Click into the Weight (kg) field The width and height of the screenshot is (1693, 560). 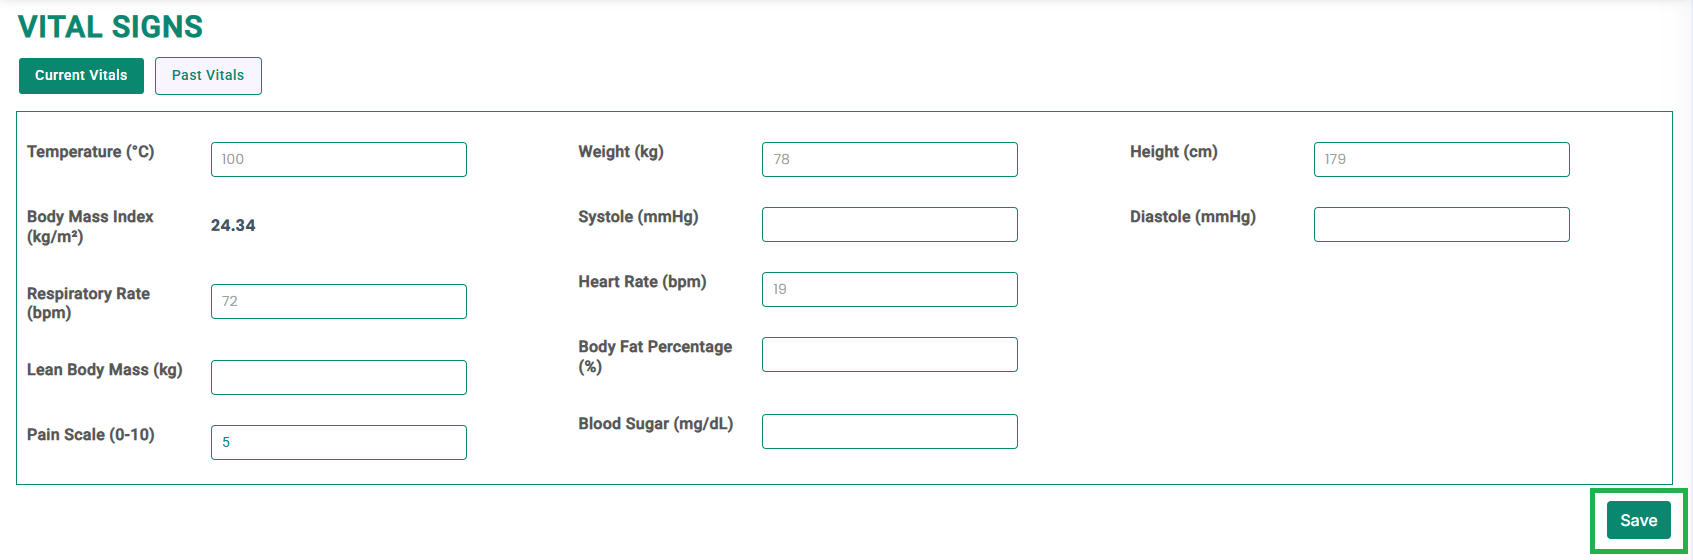click(890, 159)
